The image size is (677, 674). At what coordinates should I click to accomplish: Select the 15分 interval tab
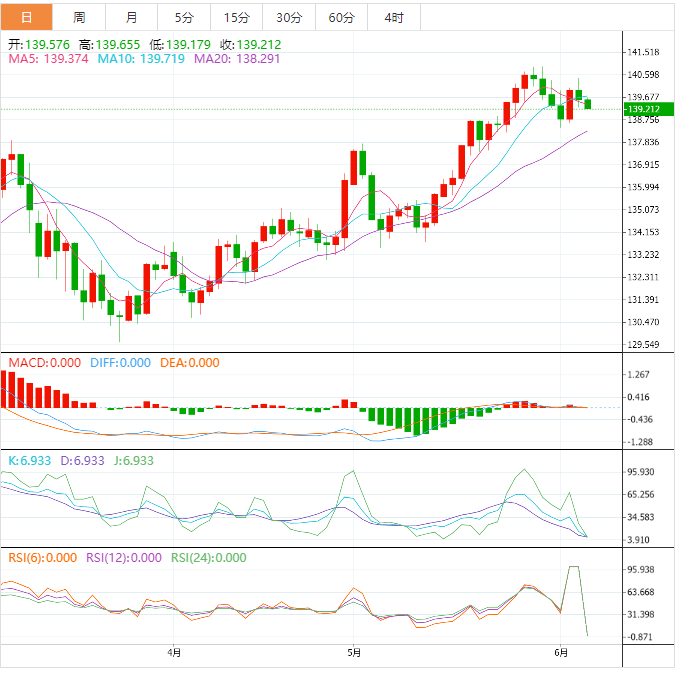pos(236,18)
